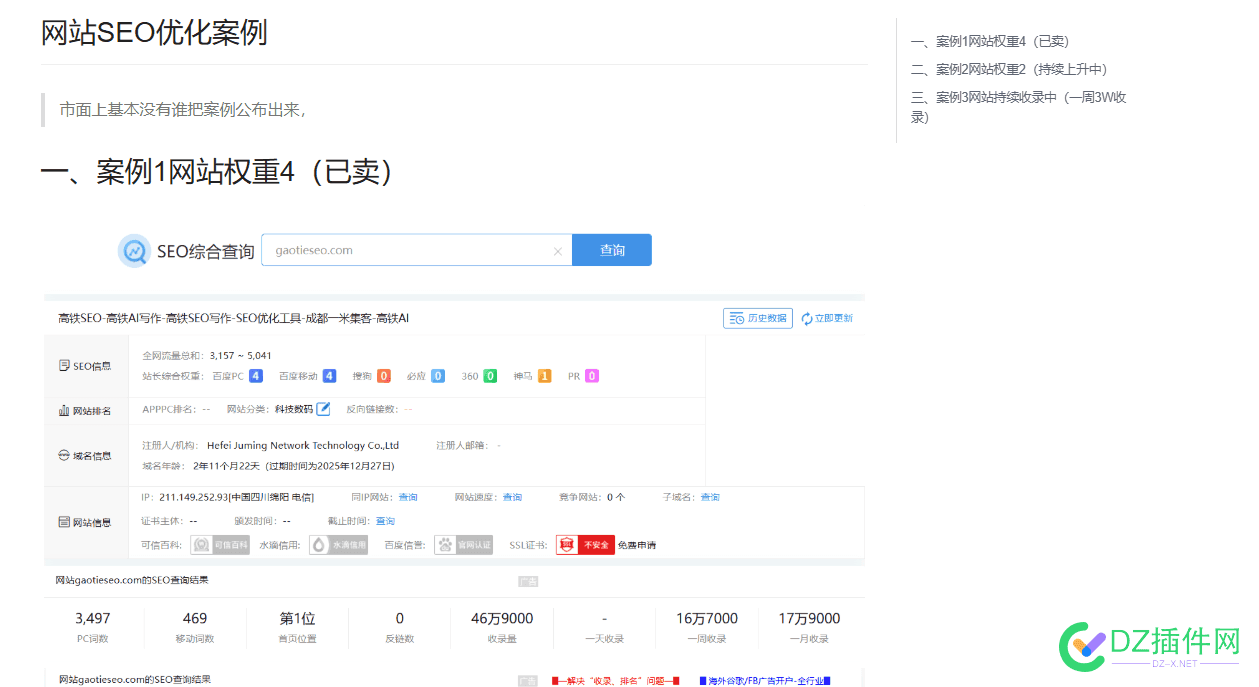Screen dimensions: 1259x687
Task: Click ad link 解决"收录、排名"问题
Action: coord(616,681)
